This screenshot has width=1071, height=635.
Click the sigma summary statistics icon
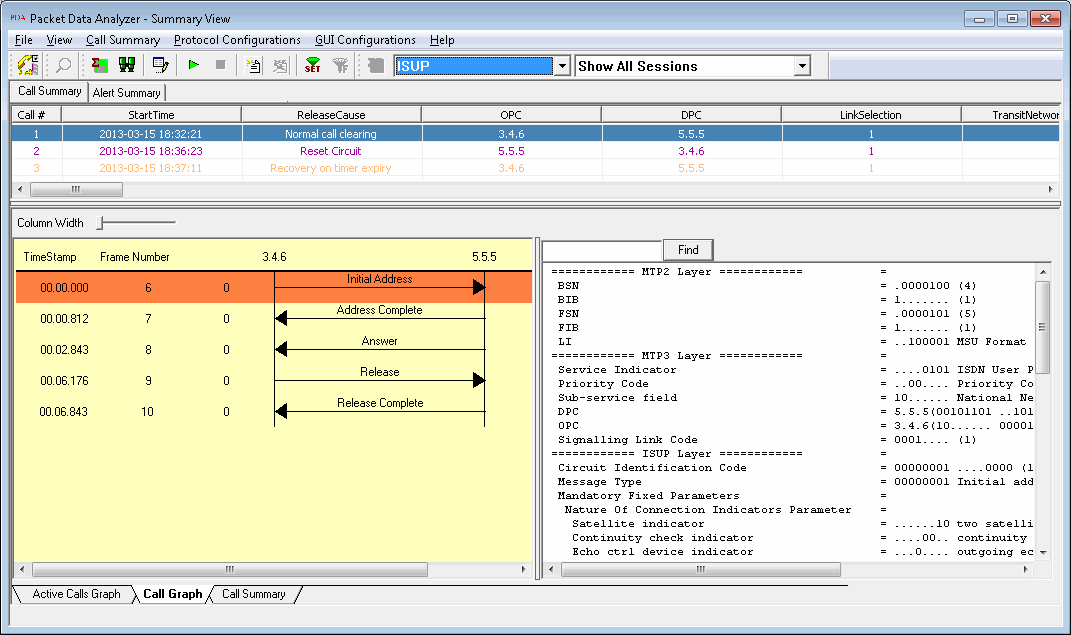point(100,66)
